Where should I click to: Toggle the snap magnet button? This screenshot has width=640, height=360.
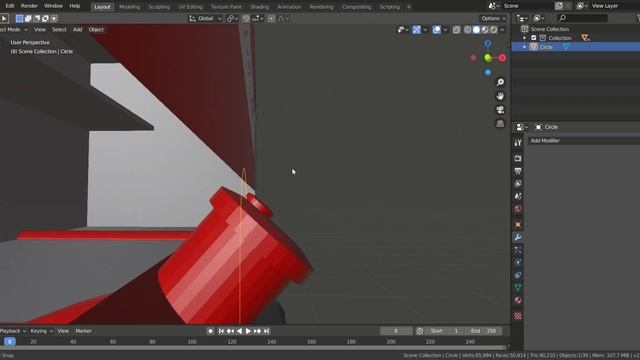[246, 18]
